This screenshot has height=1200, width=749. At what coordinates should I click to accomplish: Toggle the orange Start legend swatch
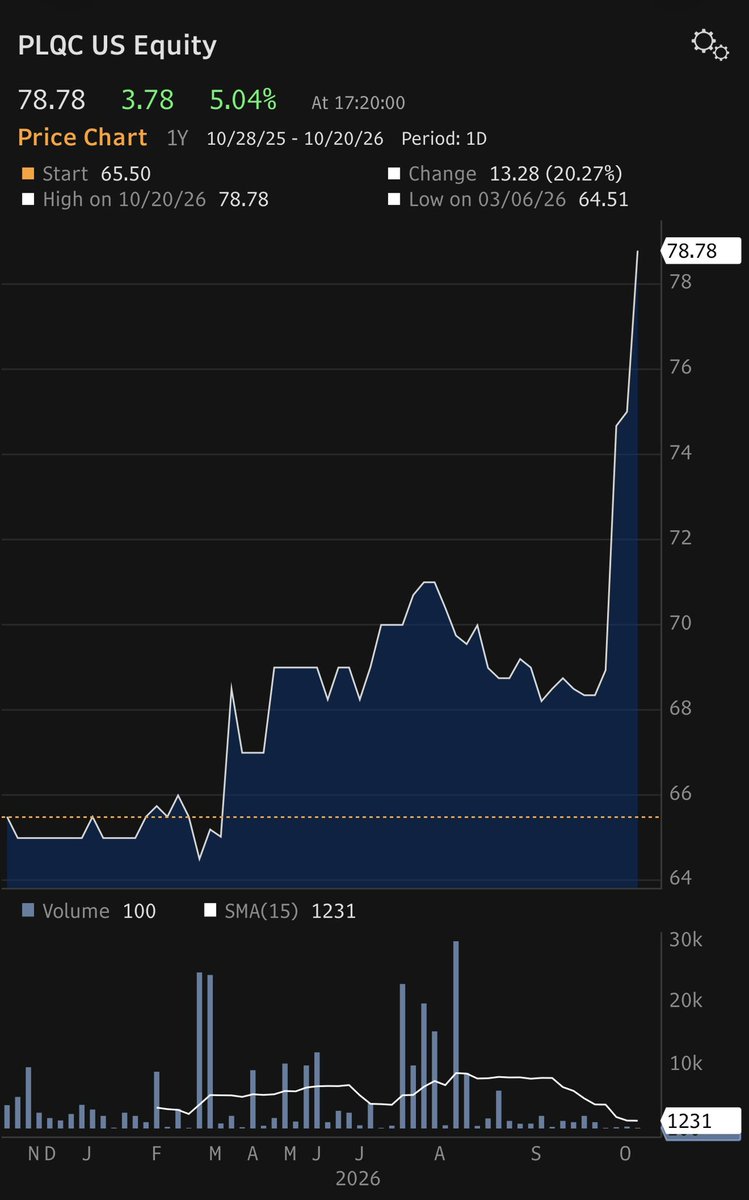(x=27, y=174)
